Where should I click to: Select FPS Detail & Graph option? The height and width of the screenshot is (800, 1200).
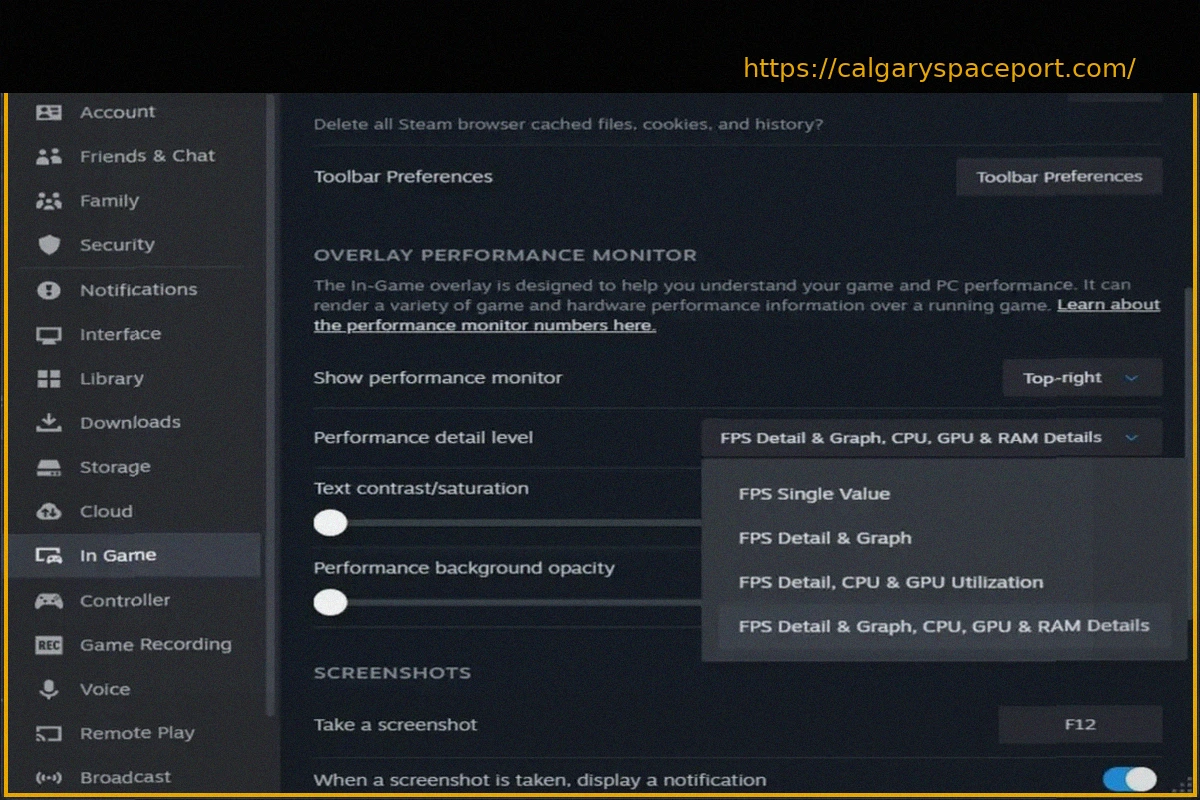click(825, 538)
